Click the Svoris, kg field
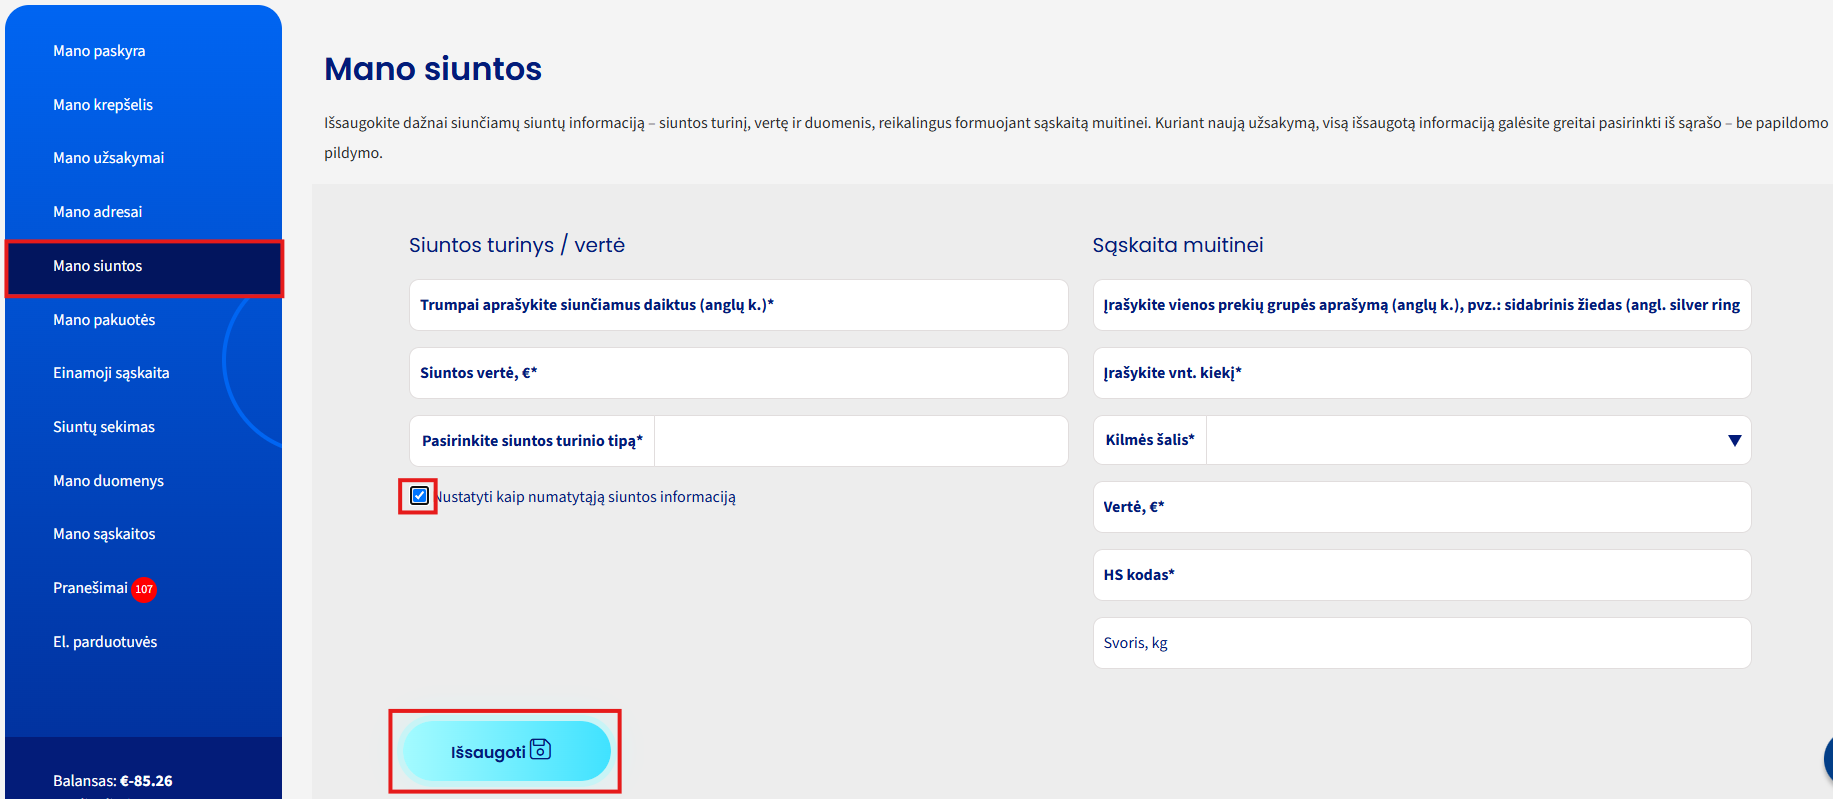This screenshot has height=799, width=1833. coord(1422,643)
